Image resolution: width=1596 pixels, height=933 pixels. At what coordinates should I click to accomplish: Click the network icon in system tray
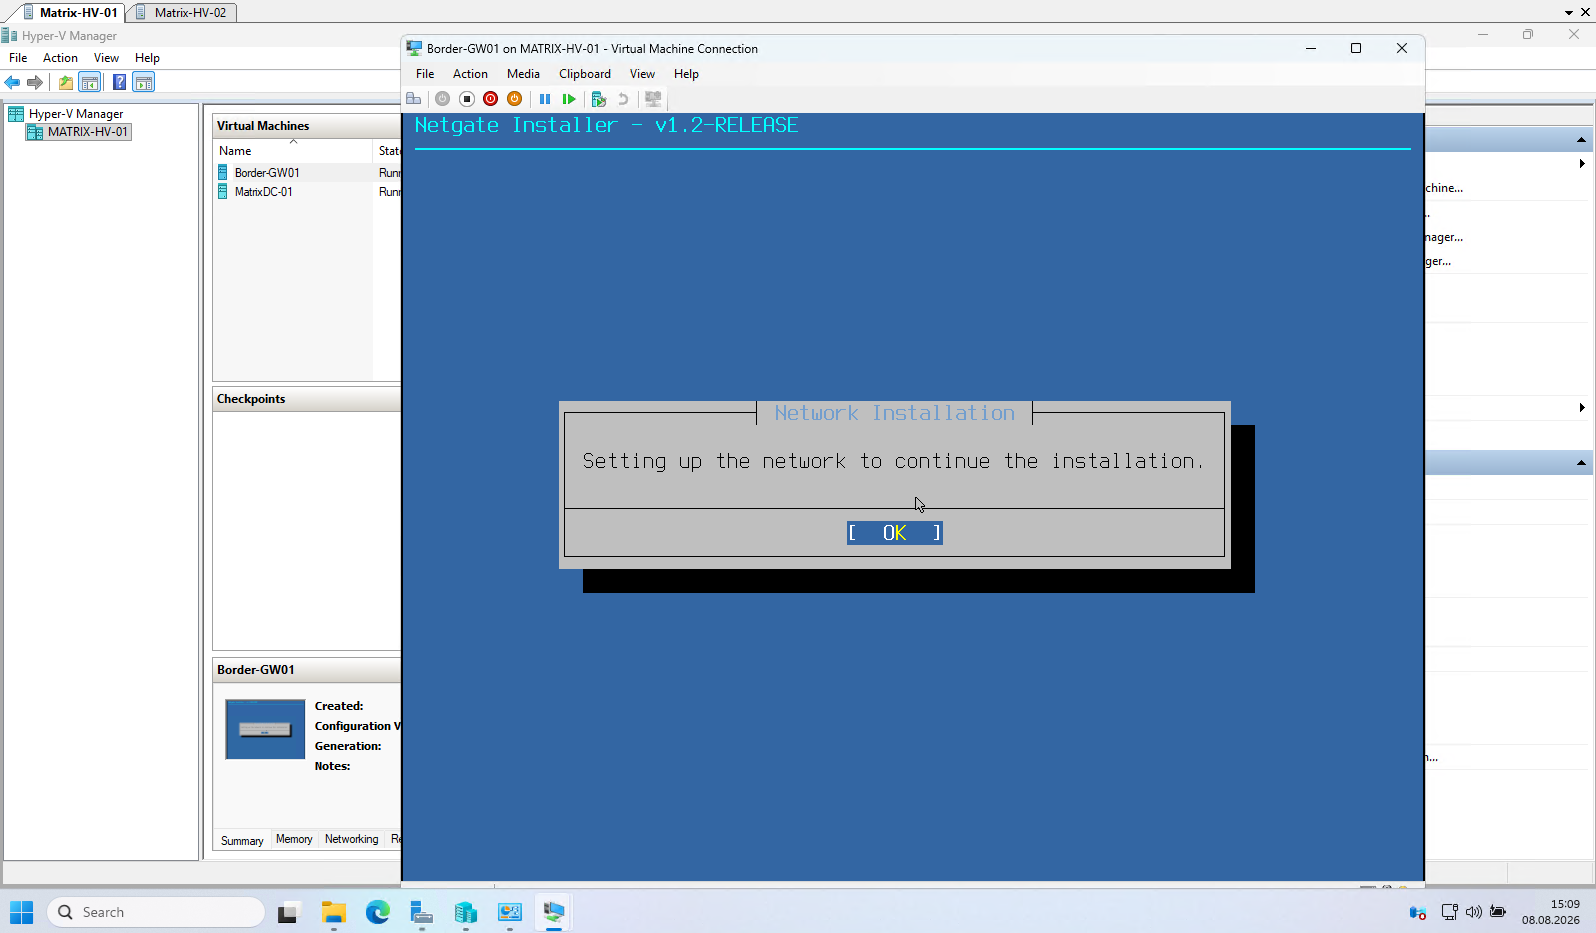coord(1449,912)
